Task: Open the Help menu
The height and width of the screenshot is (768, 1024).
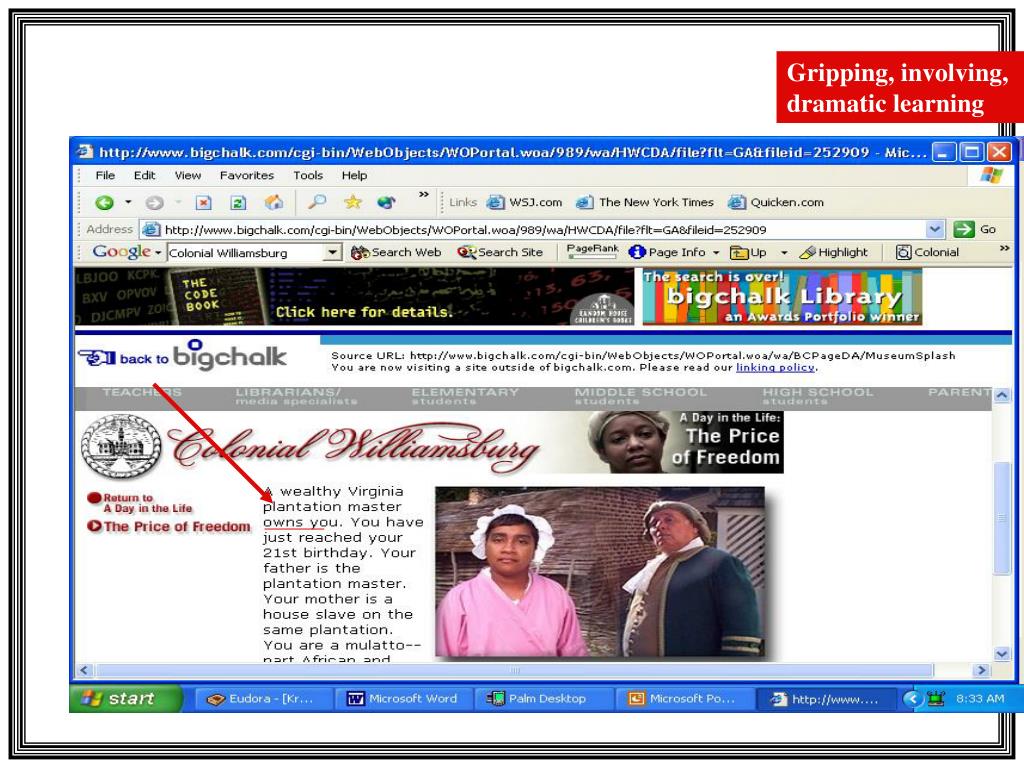Action: click(x=354, y=175)
